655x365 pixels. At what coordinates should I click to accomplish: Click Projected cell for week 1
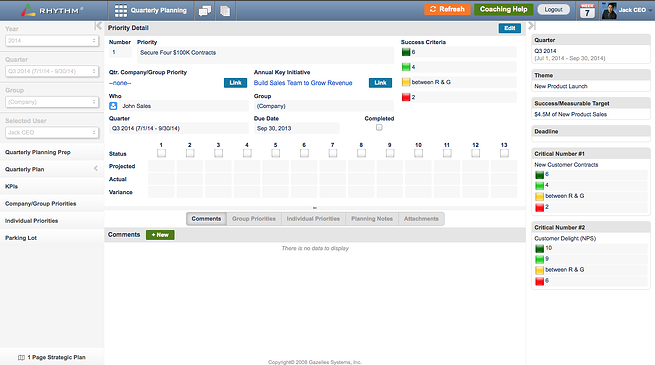click(x=161, y=166)
